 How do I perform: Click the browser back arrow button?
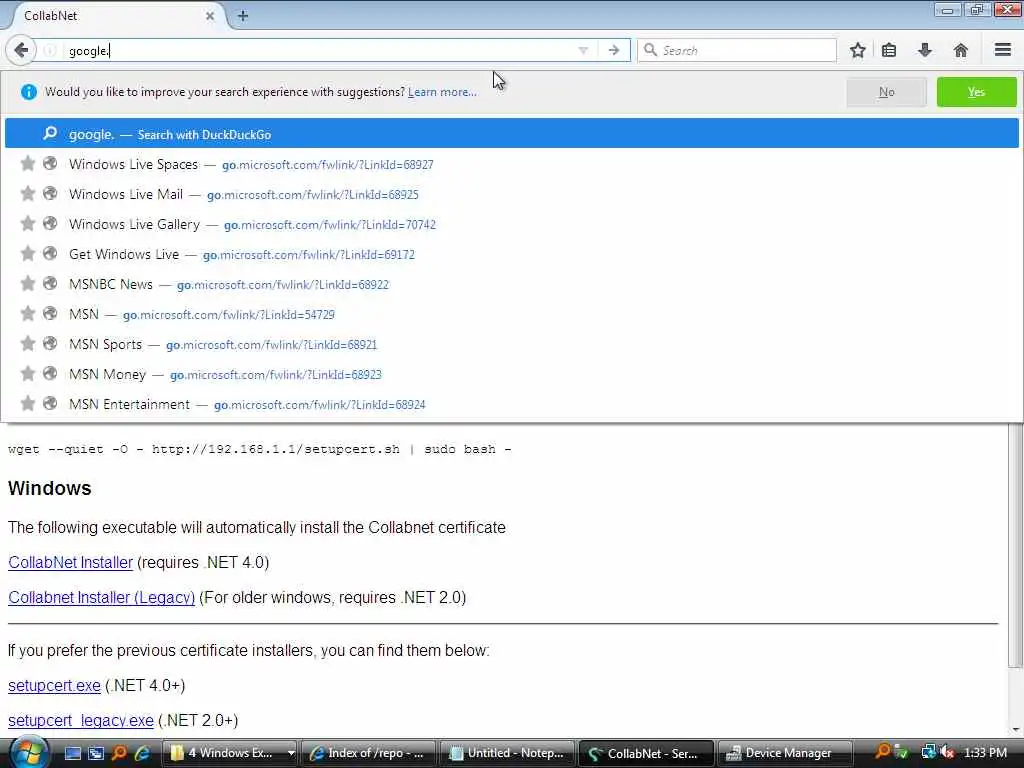pyautogui.click(x=21, y=50)
